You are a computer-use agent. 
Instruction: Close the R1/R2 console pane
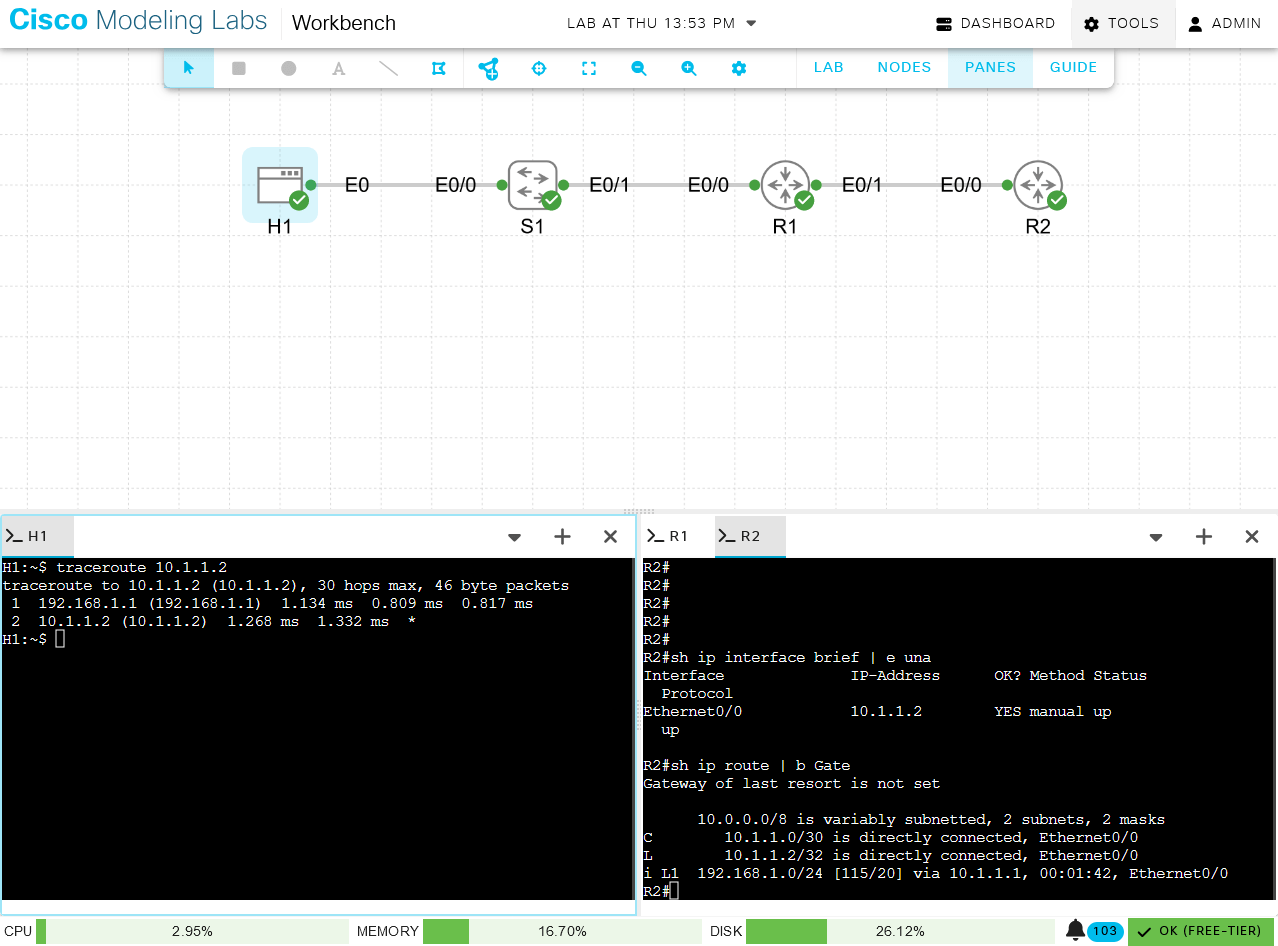click(x=1252, y=537)
